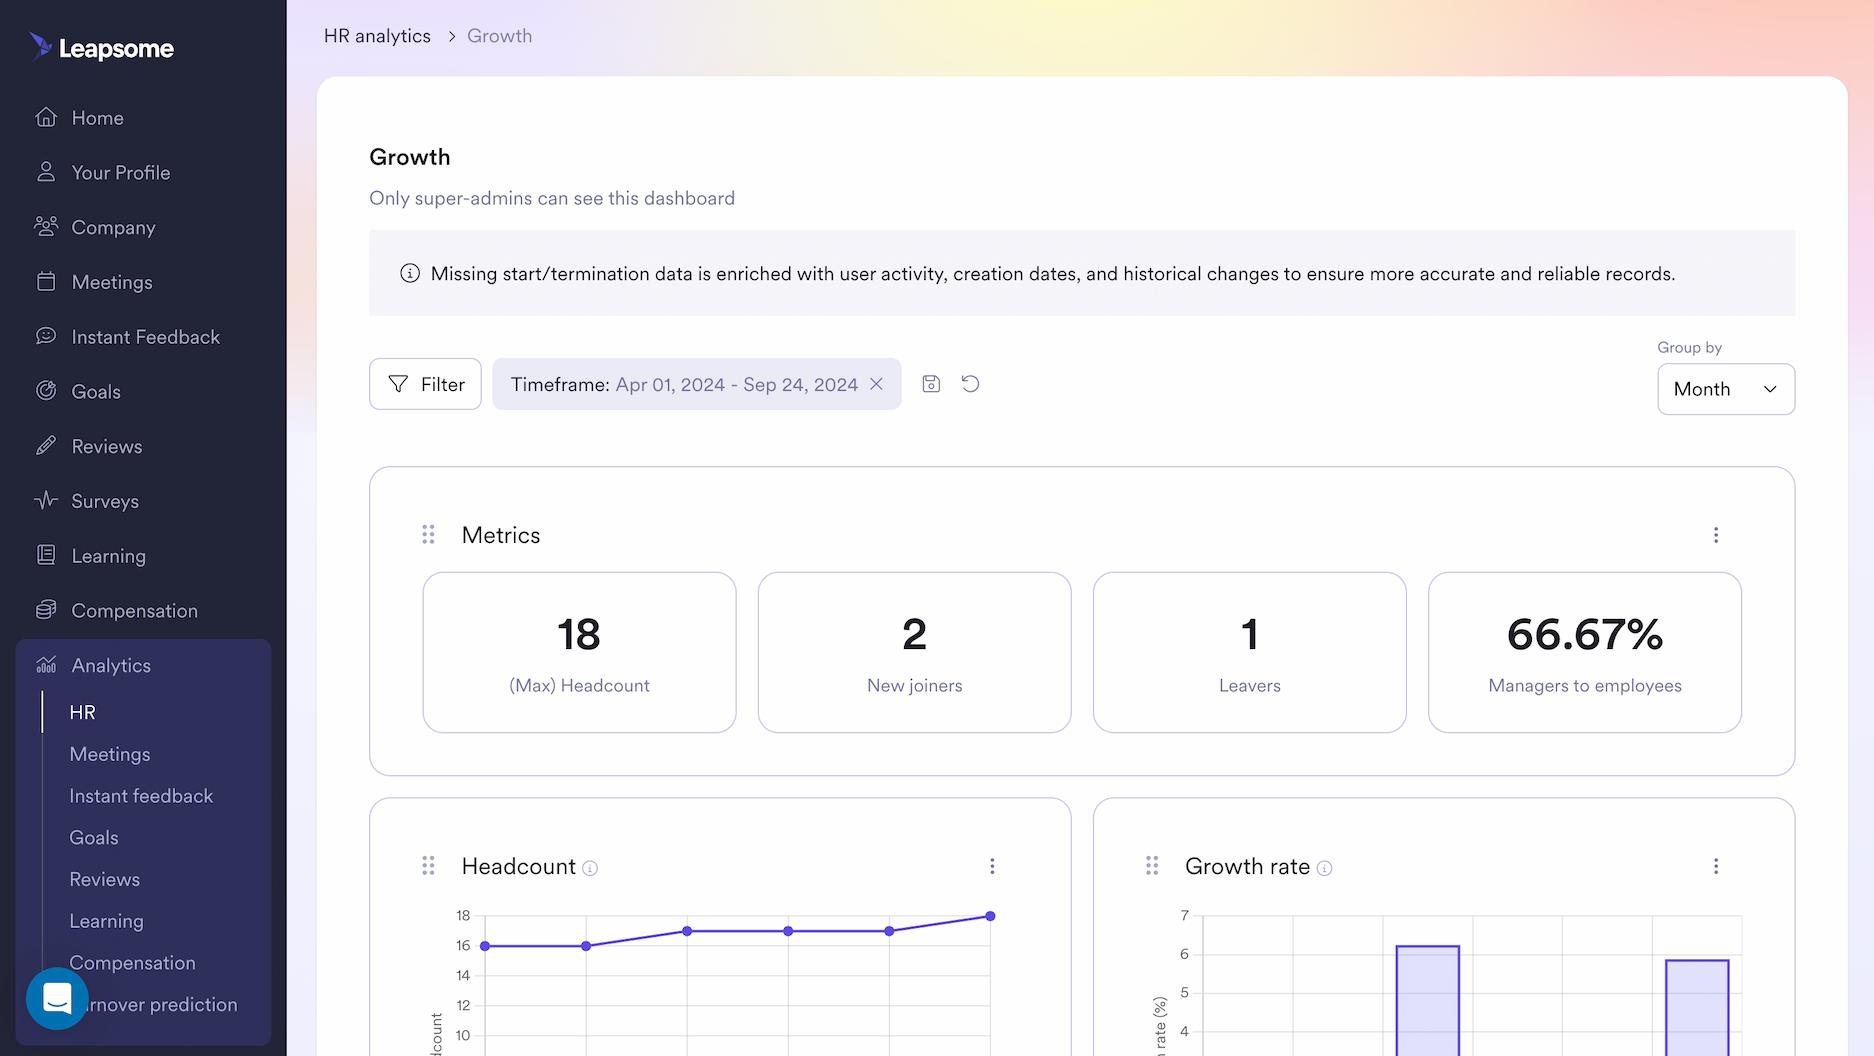Open the Filter panel
The image size is (1874, 1056).
(x=425, y=383)
